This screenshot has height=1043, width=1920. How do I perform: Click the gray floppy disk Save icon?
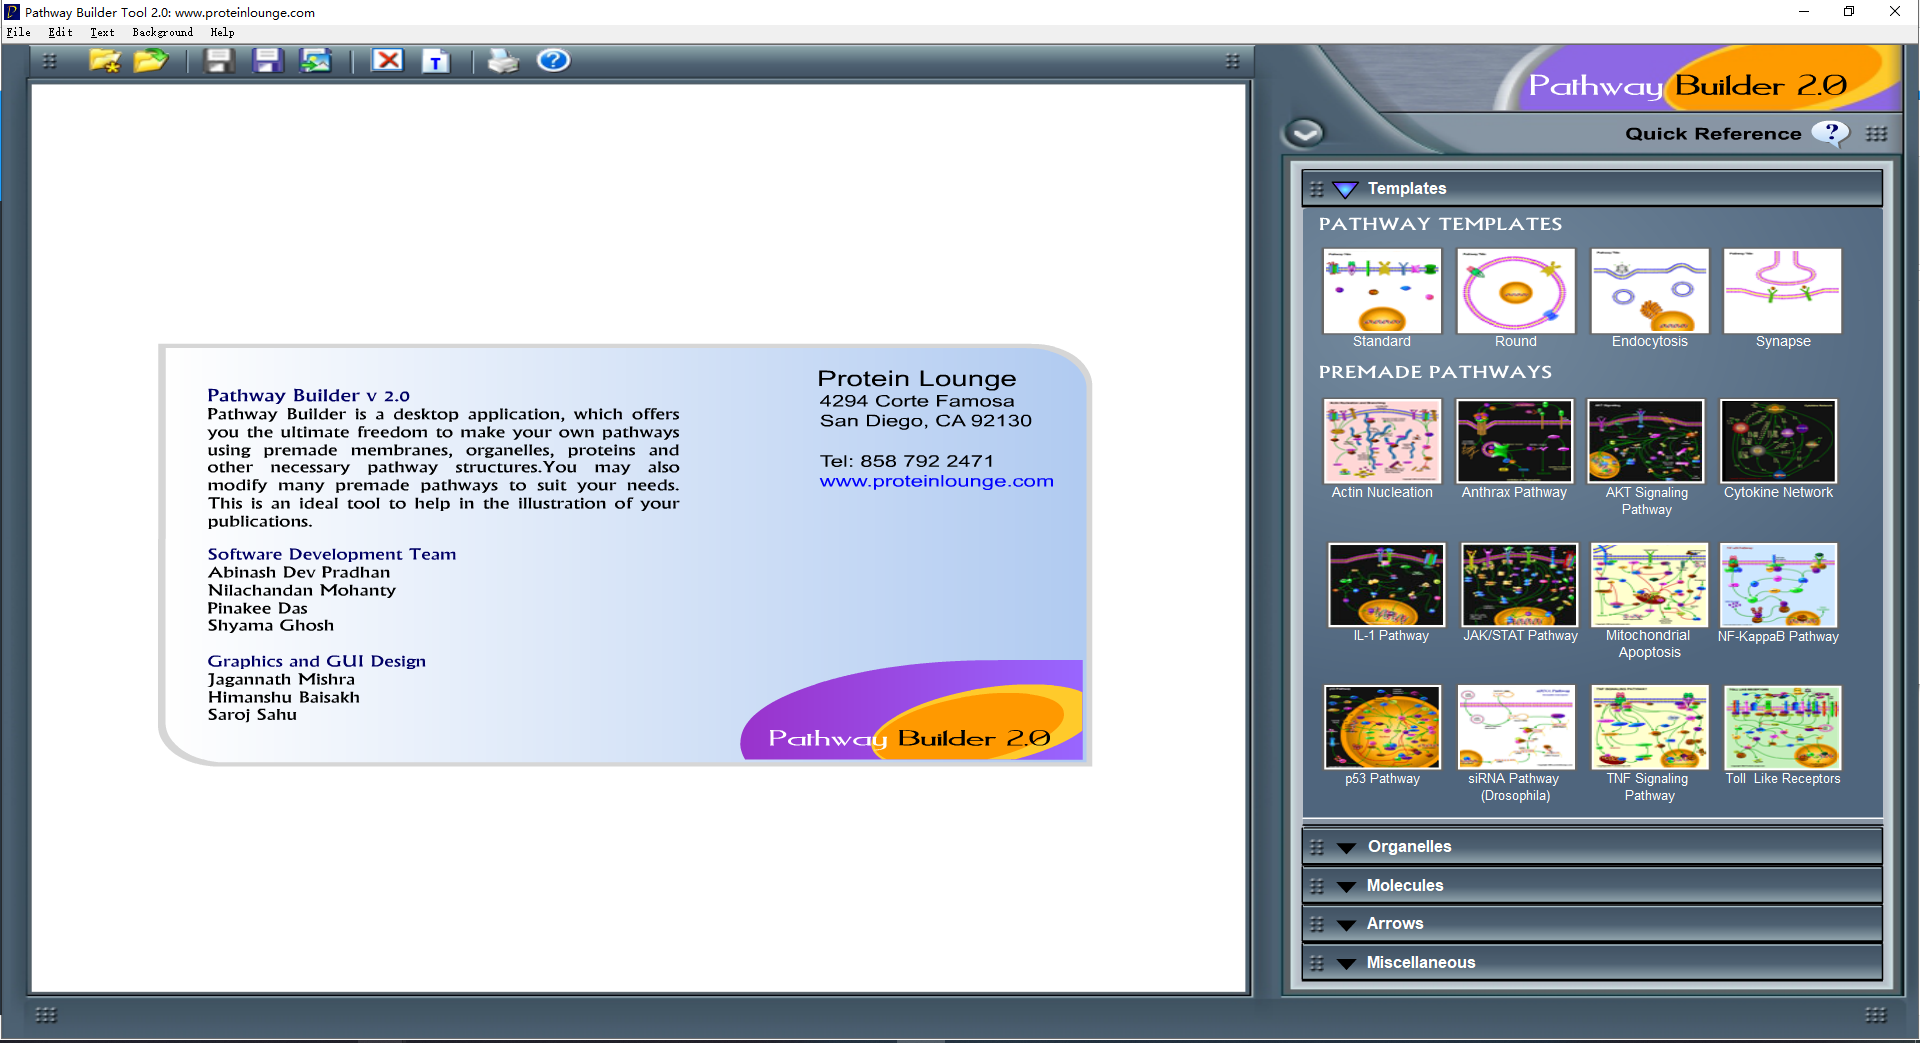point(219,61)
